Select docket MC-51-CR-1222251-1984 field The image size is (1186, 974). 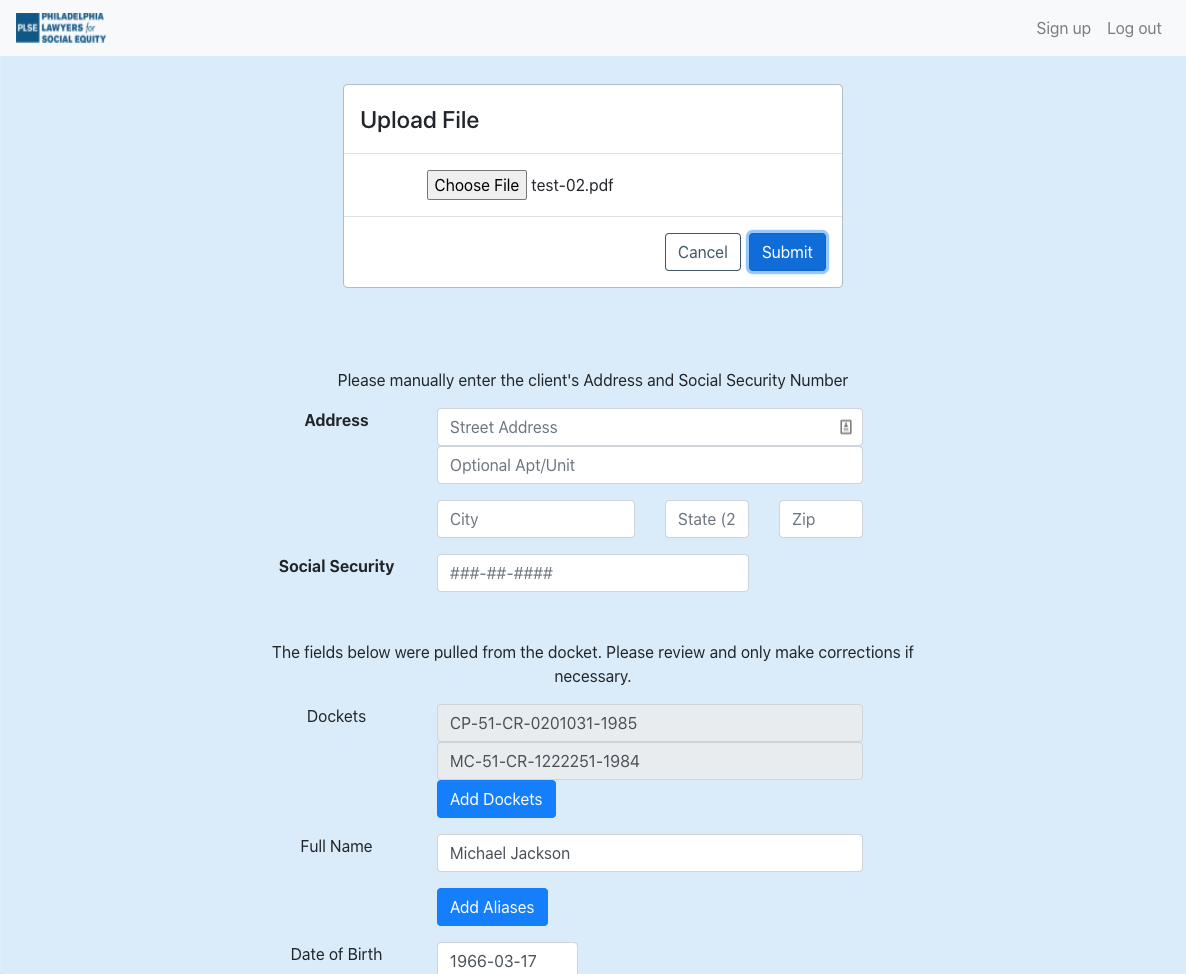649,761
